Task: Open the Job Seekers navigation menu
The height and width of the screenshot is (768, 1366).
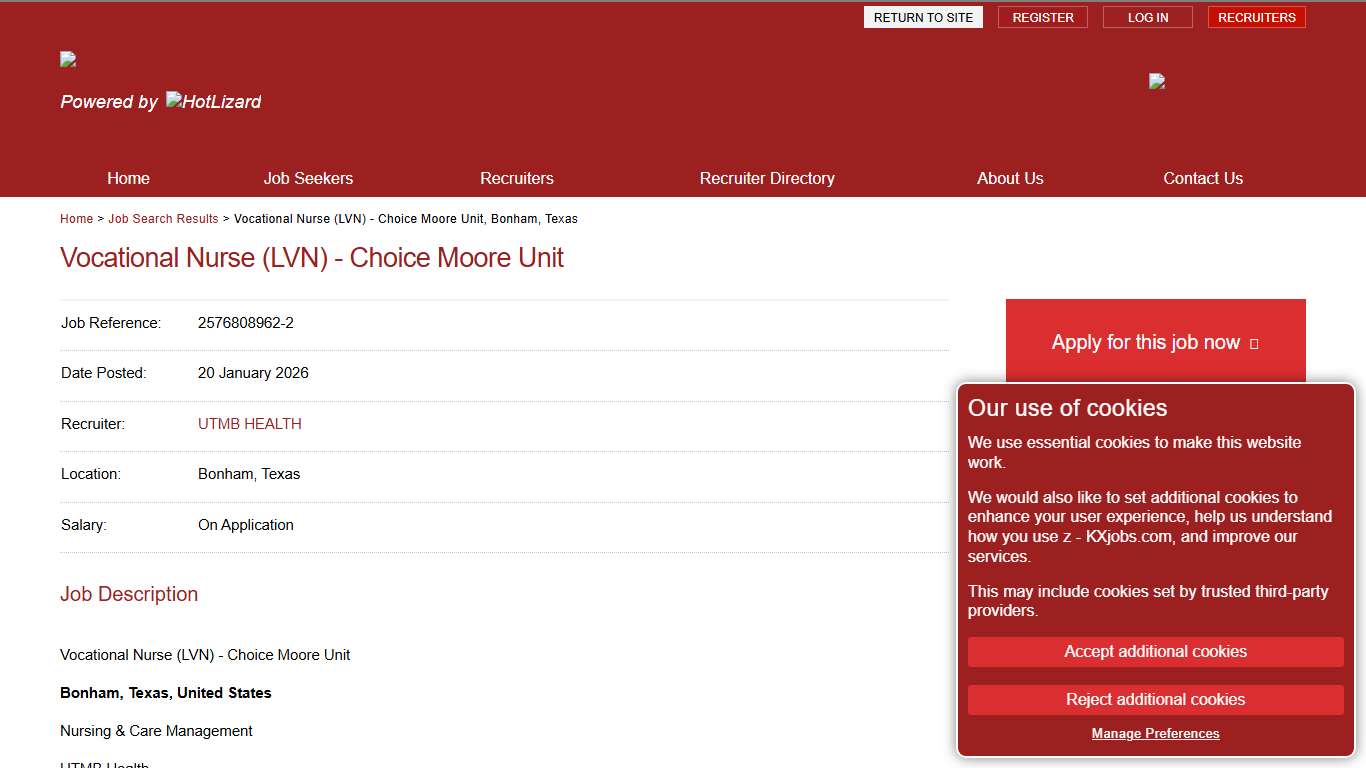Action: pyautogui.click(x=308, y=178)
